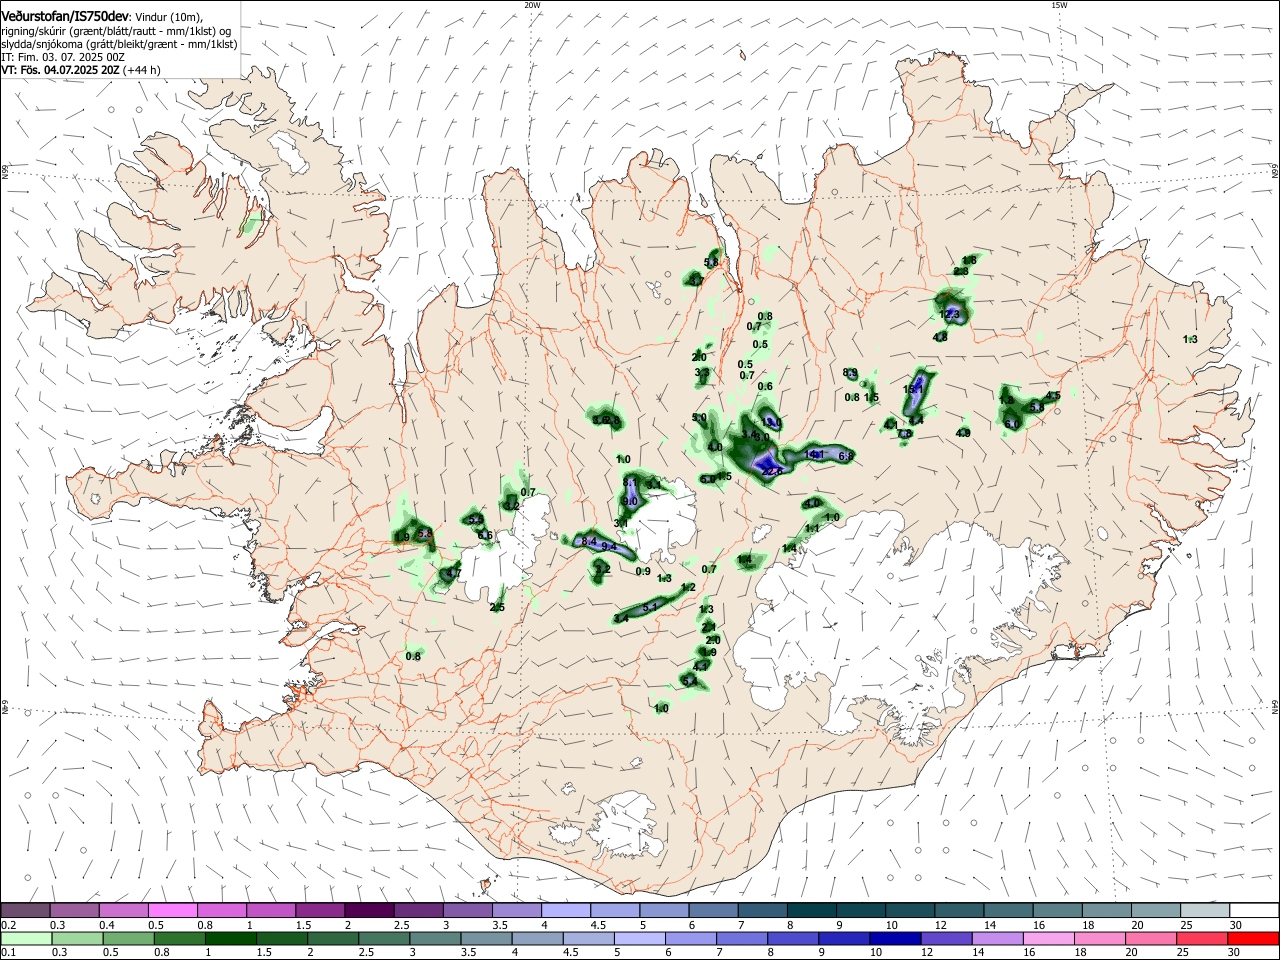Click the 0.8–1 mm green rain swatch
Viewport: 1280px width, 960px height.
[x=180, y=938]
